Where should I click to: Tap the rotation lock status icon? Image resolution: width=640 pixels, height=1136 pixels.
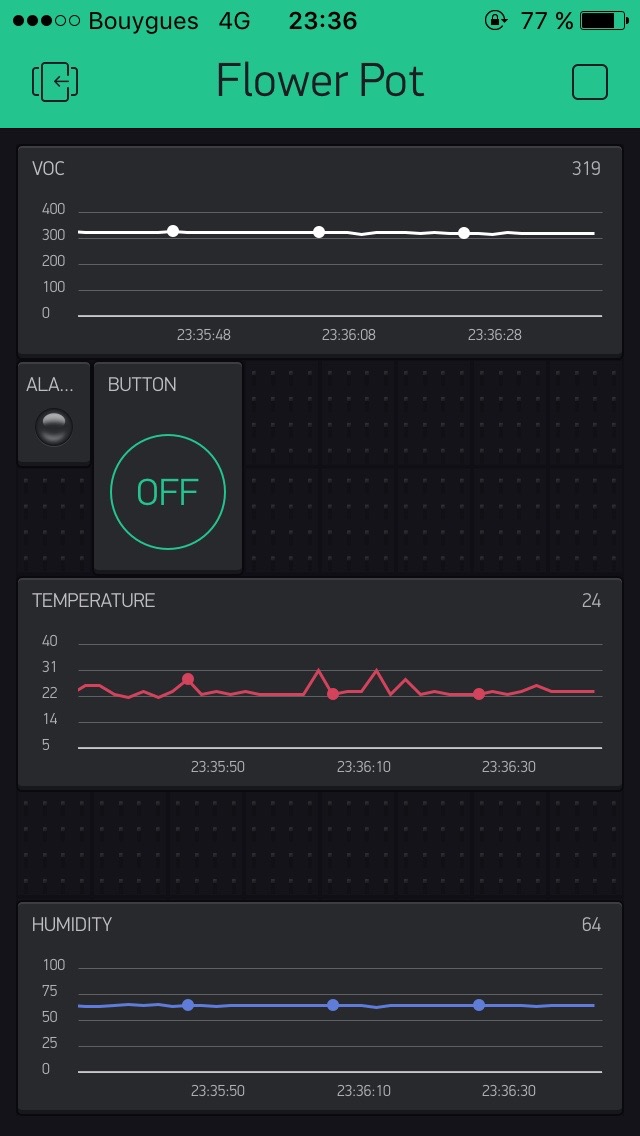(496, 20)
